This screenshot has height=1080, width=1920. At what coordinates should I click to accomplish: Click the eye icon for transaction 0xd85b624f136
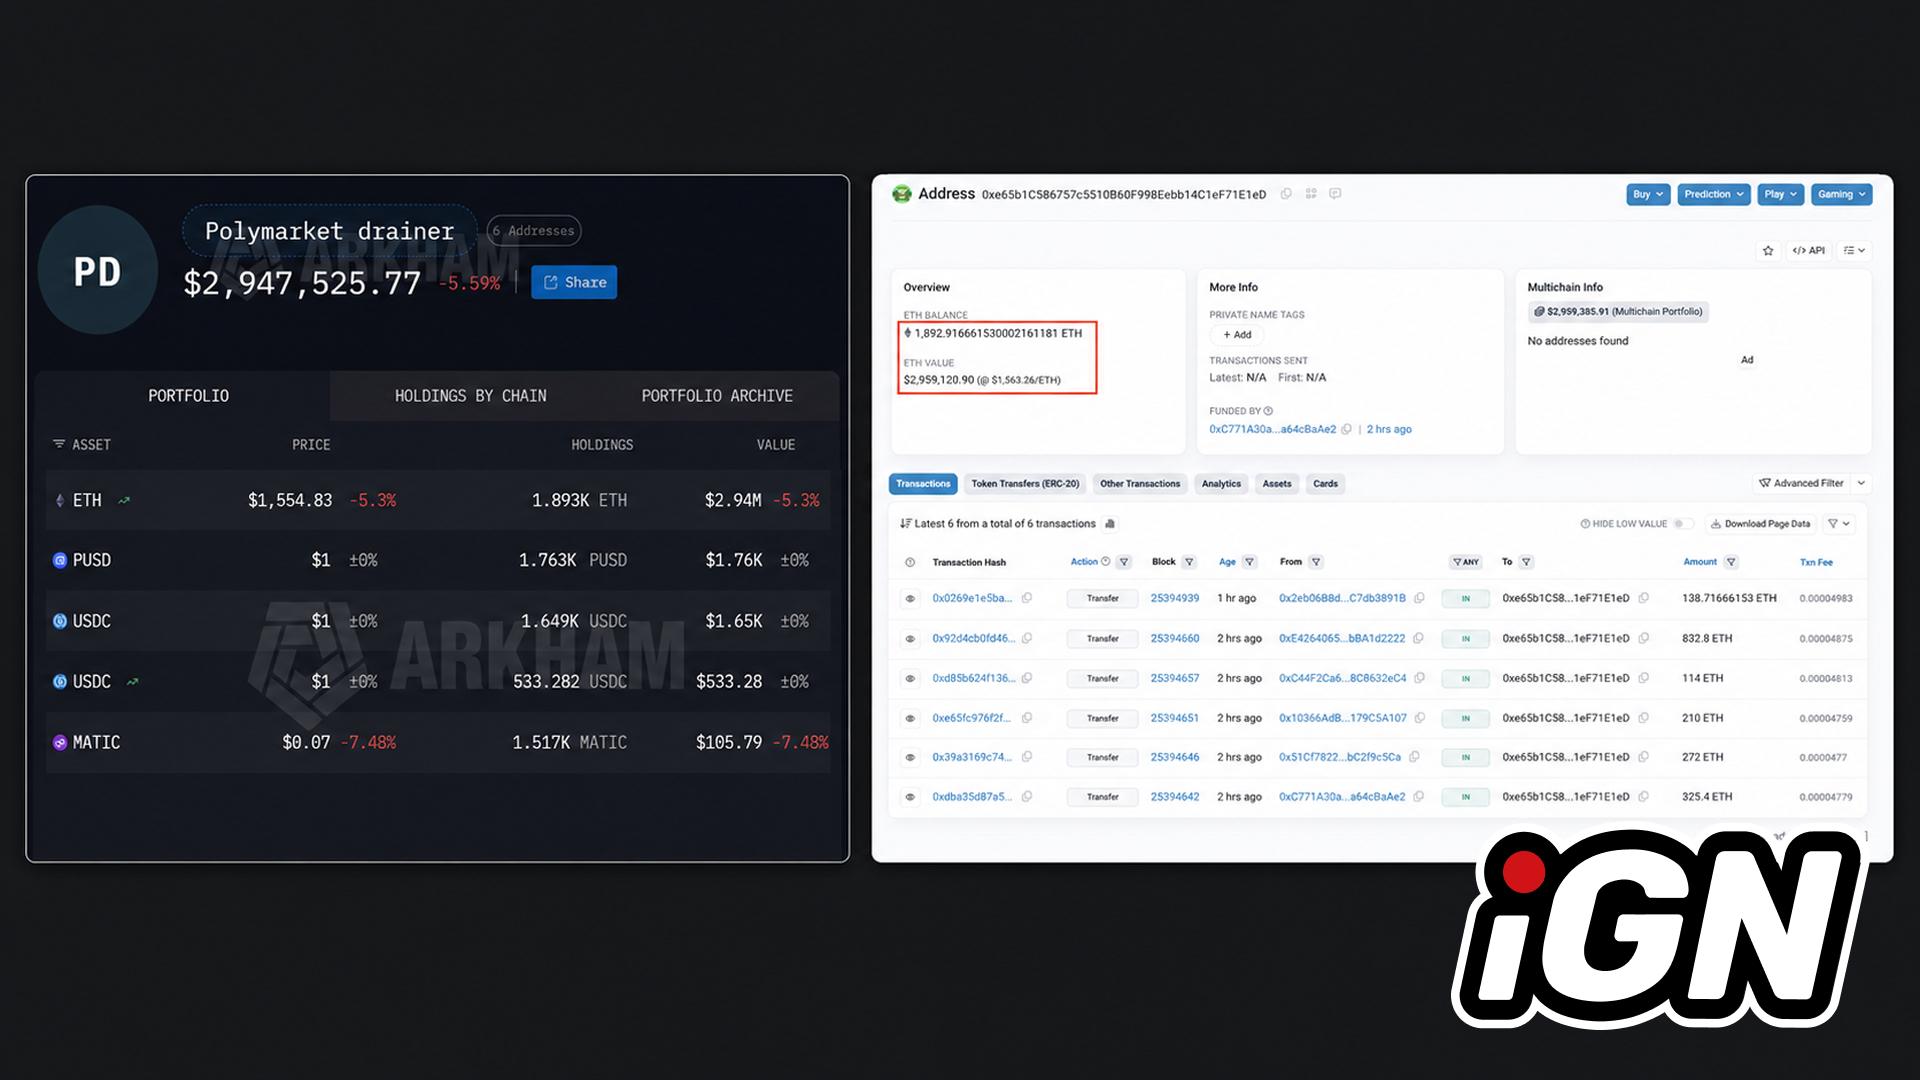tap(910, 679)
